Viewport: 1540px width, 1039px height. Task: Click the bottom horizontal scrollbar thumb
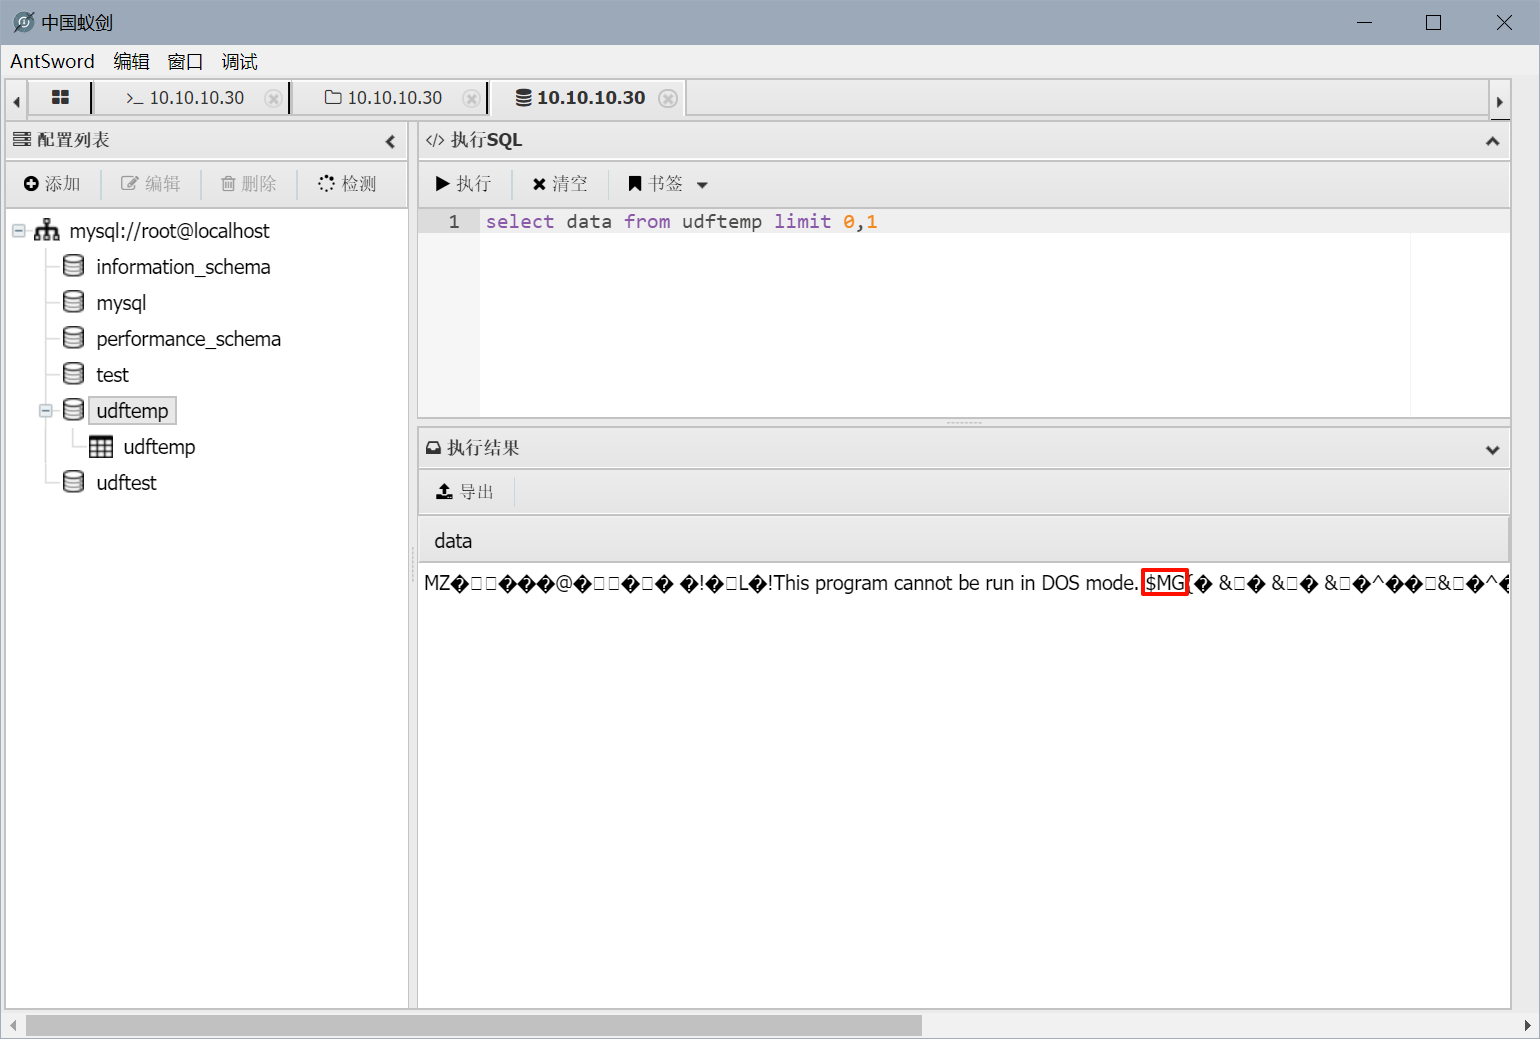(473, 1025)
